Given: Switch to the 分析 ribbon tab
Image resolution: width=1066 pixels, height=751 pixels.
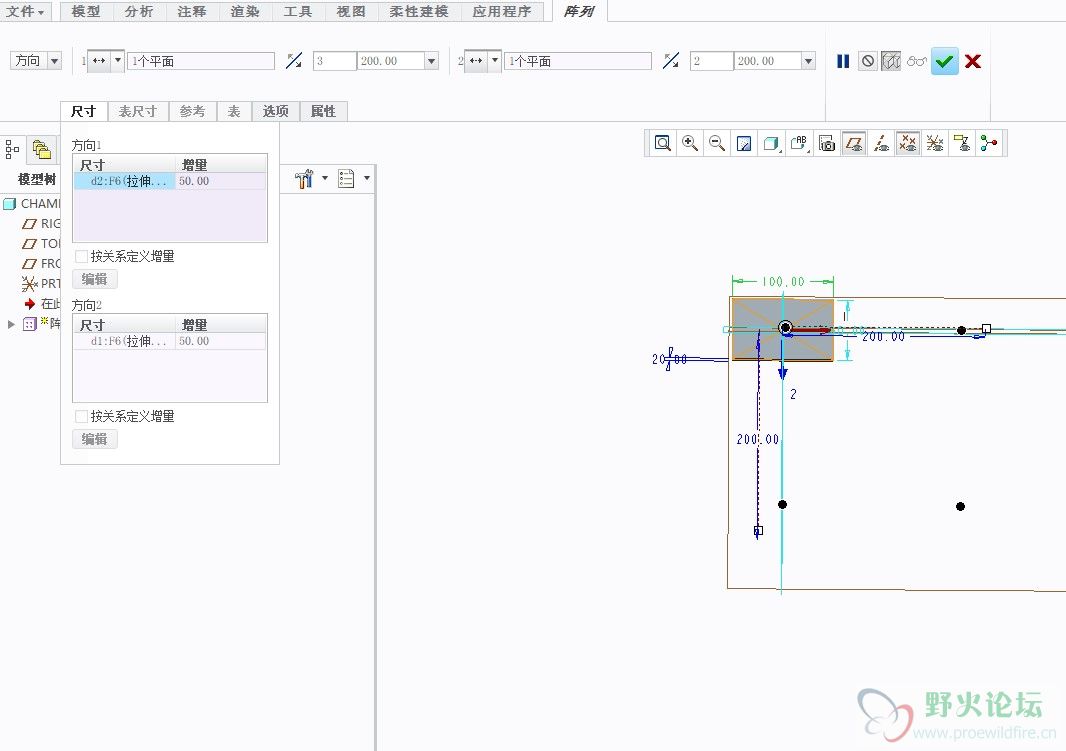Looking at the screenshot, I should coord(139,12).
